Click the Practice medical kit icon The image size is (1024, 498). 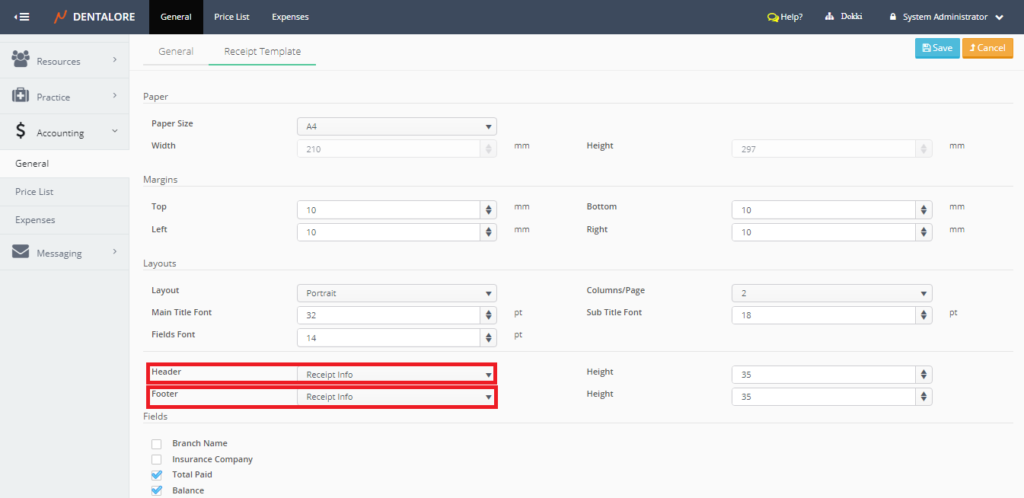[20, 96]
